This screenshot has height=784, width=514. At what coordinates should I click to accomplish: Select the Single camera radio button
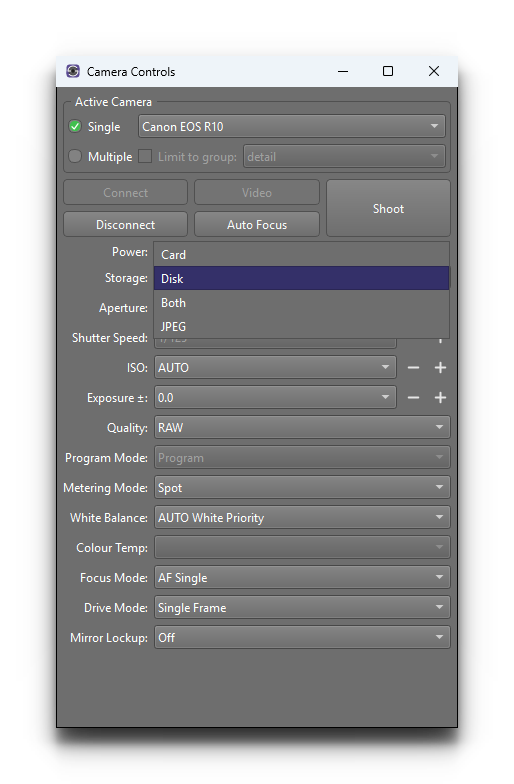coord(75,126)
